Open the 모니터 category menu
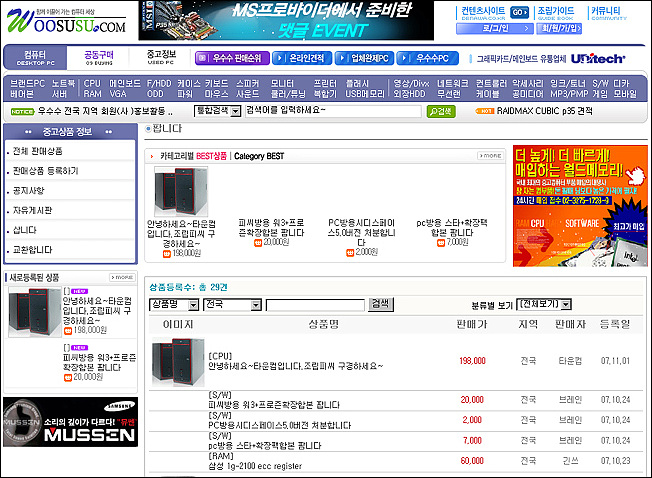 click(282, 84)
